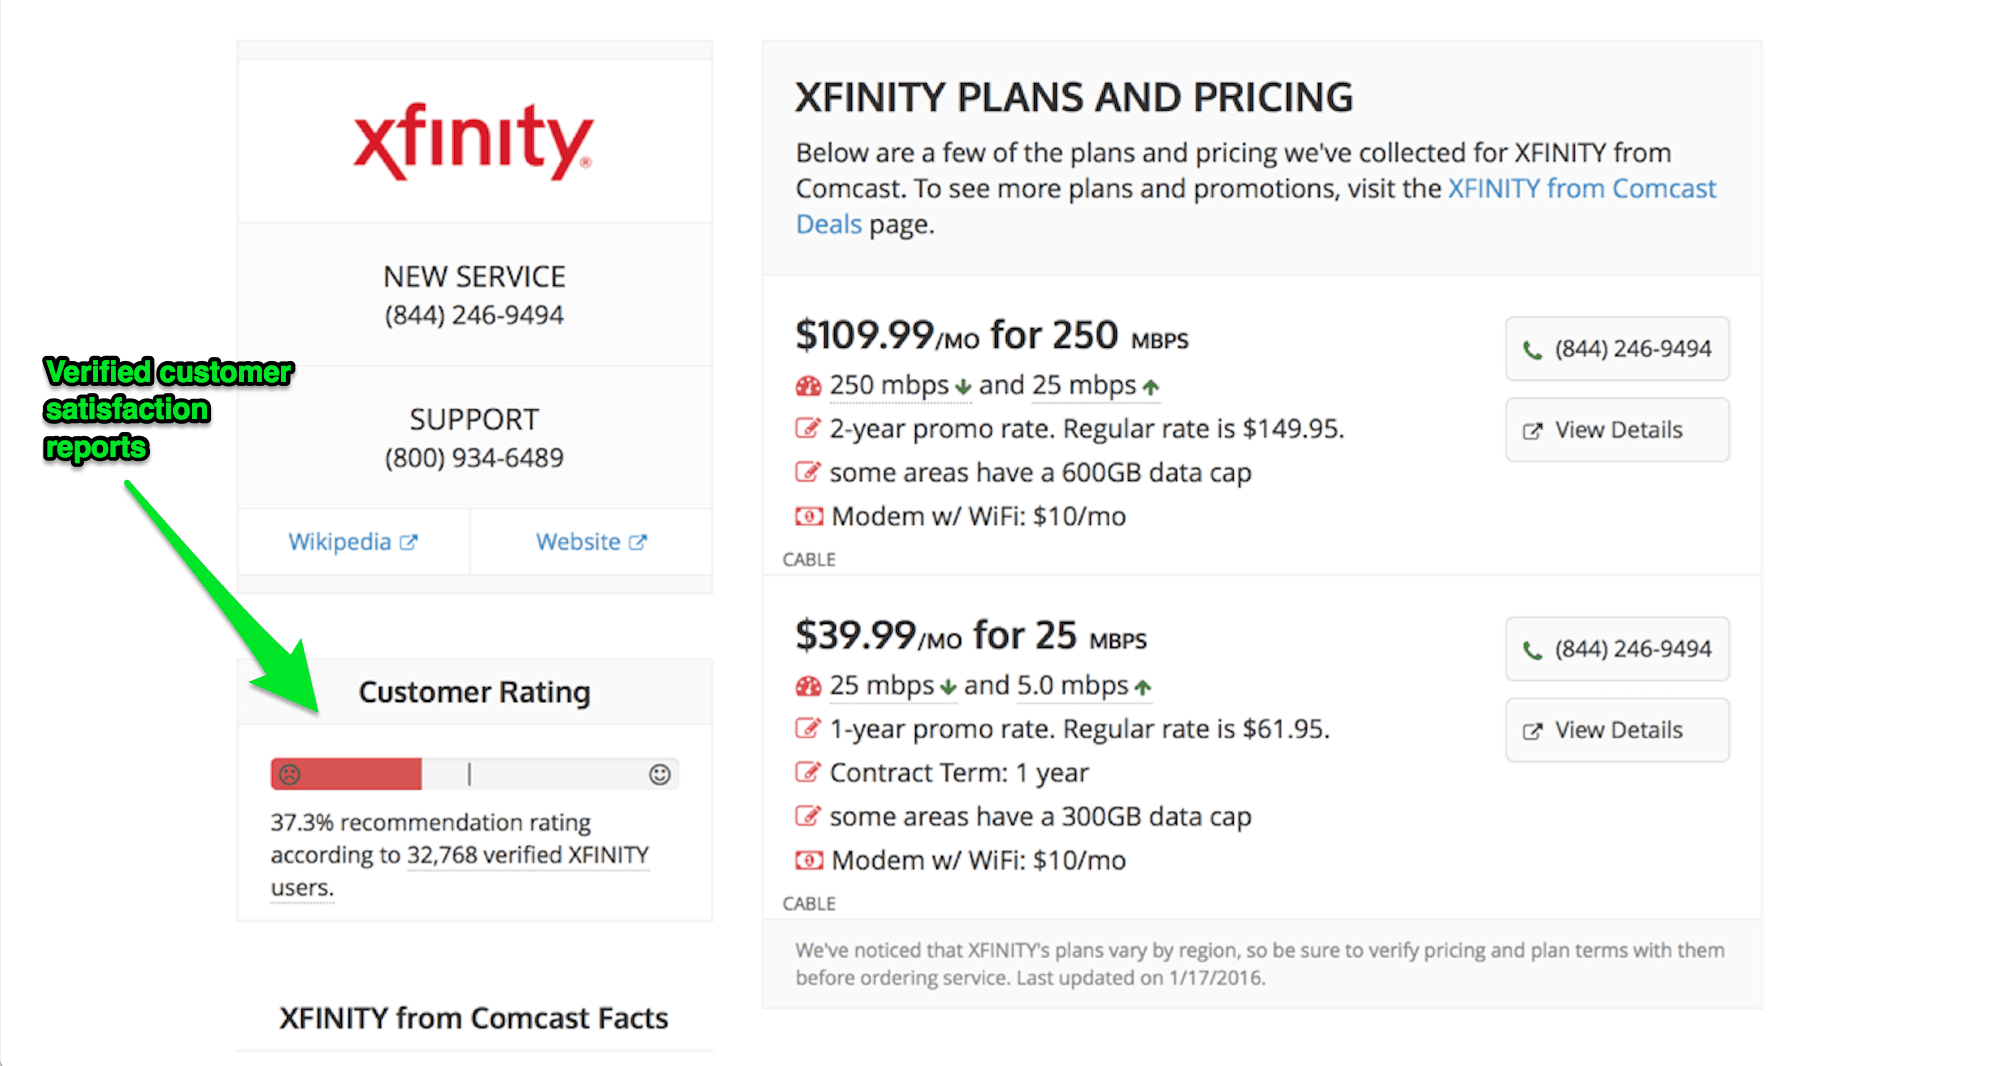Click edit icon next to Contract Term
The height and width of the screenshot is (1066, 2002).
click(x=807, y=773)
